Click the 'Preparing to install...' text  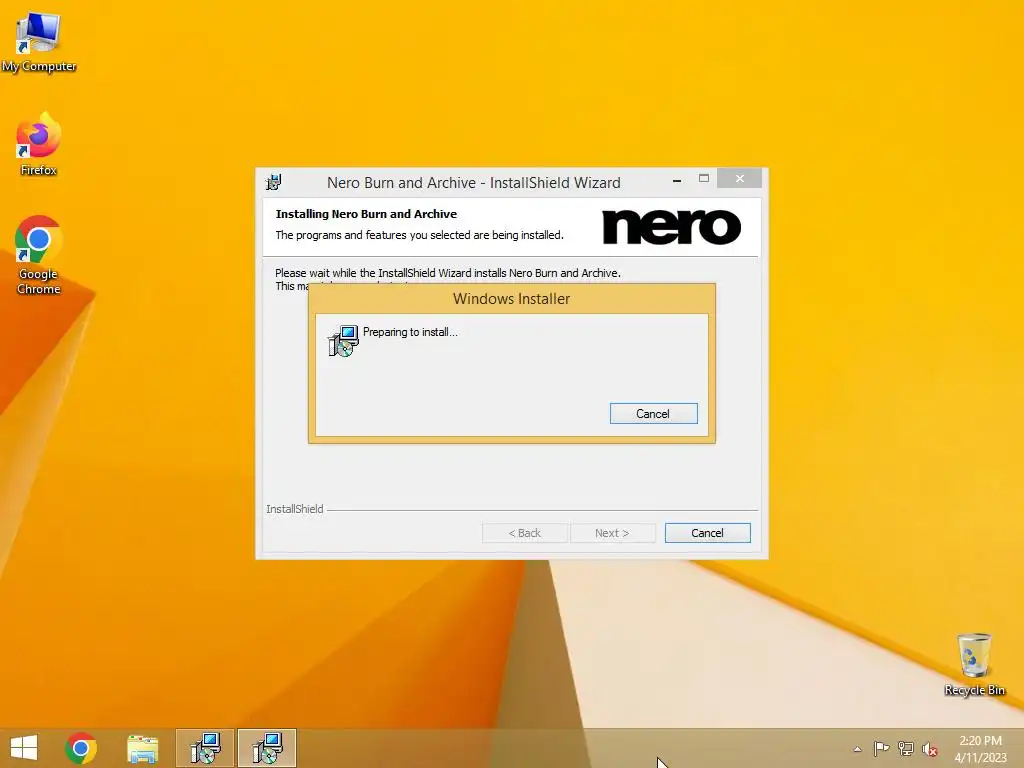(x=410, y=332)
